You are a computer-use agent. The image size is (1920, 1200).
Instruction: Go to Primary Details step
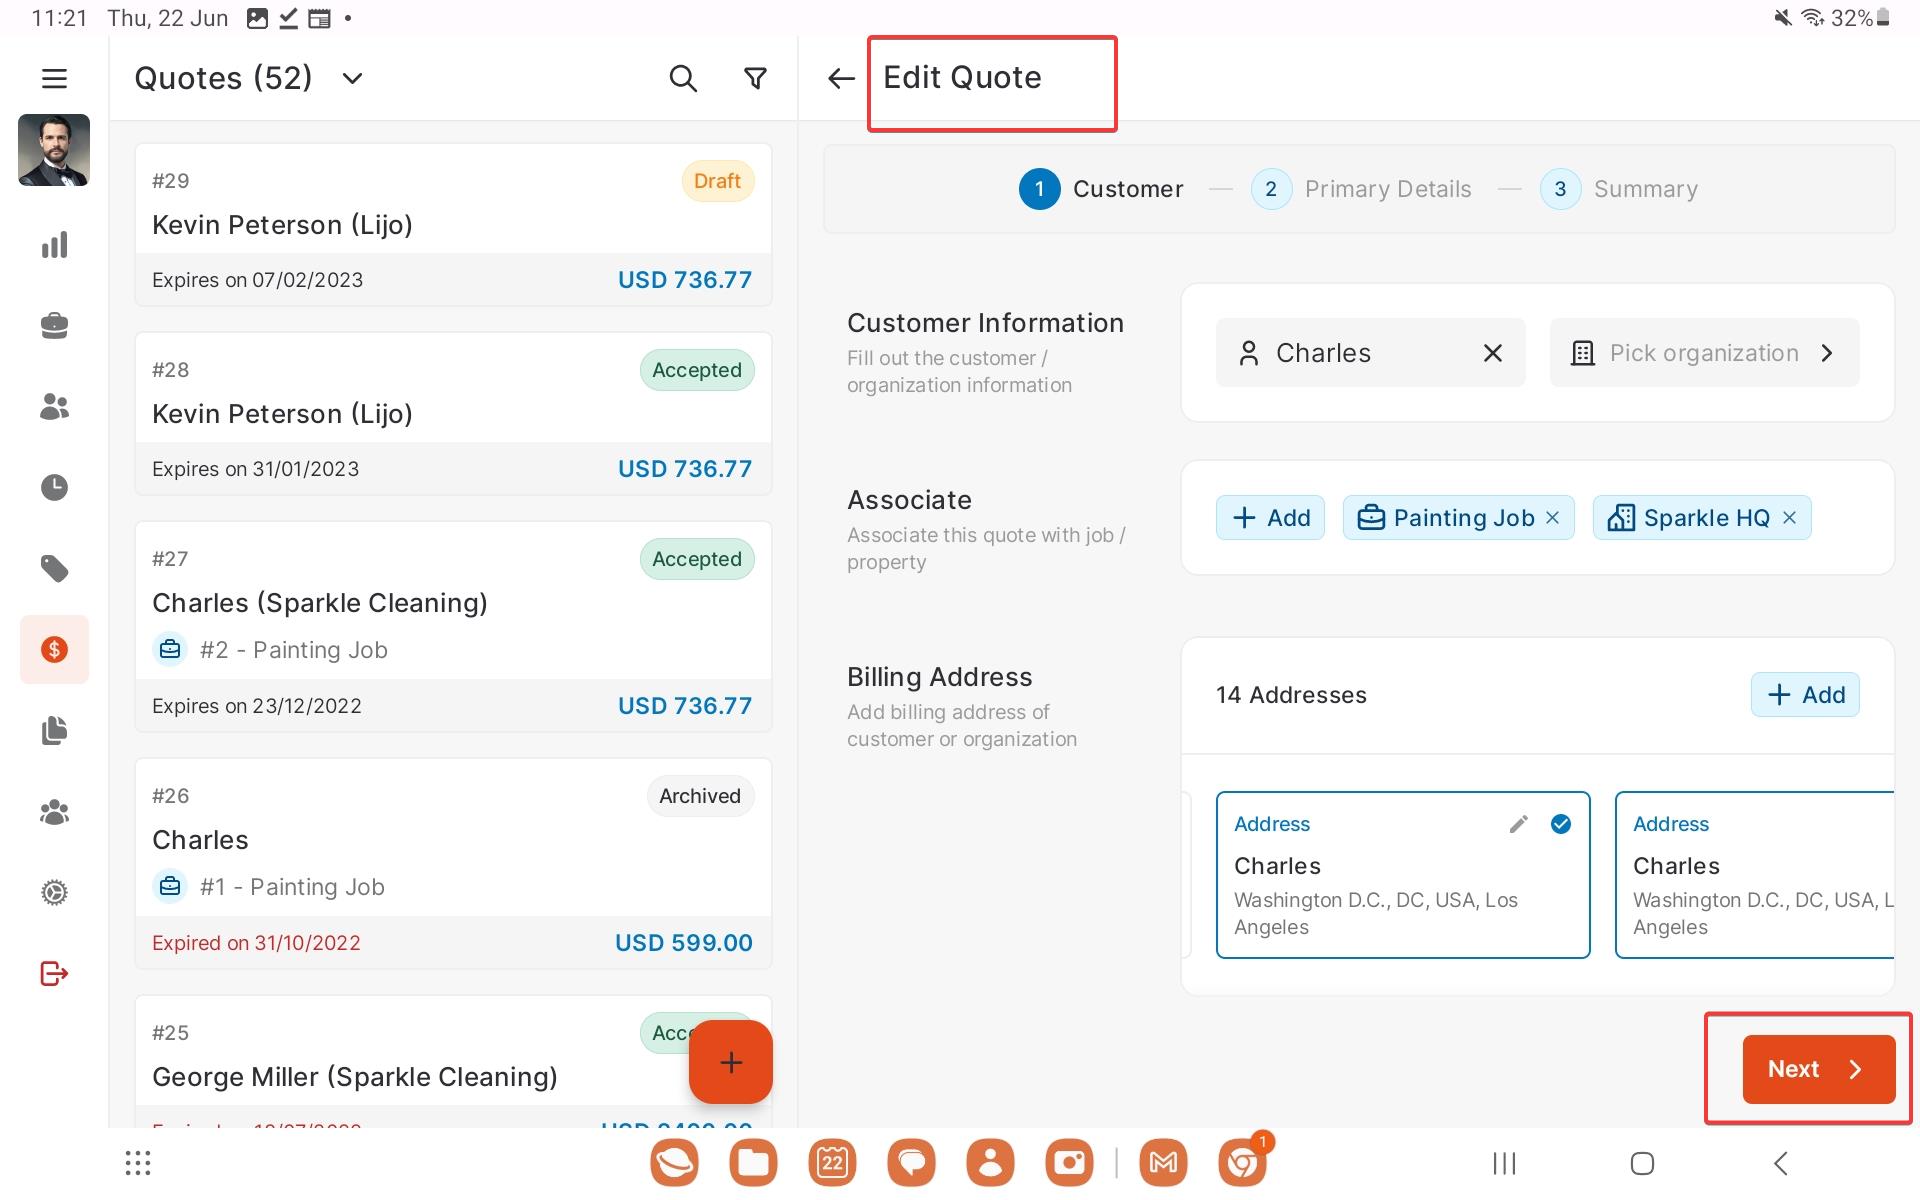tap(1361, 189)
